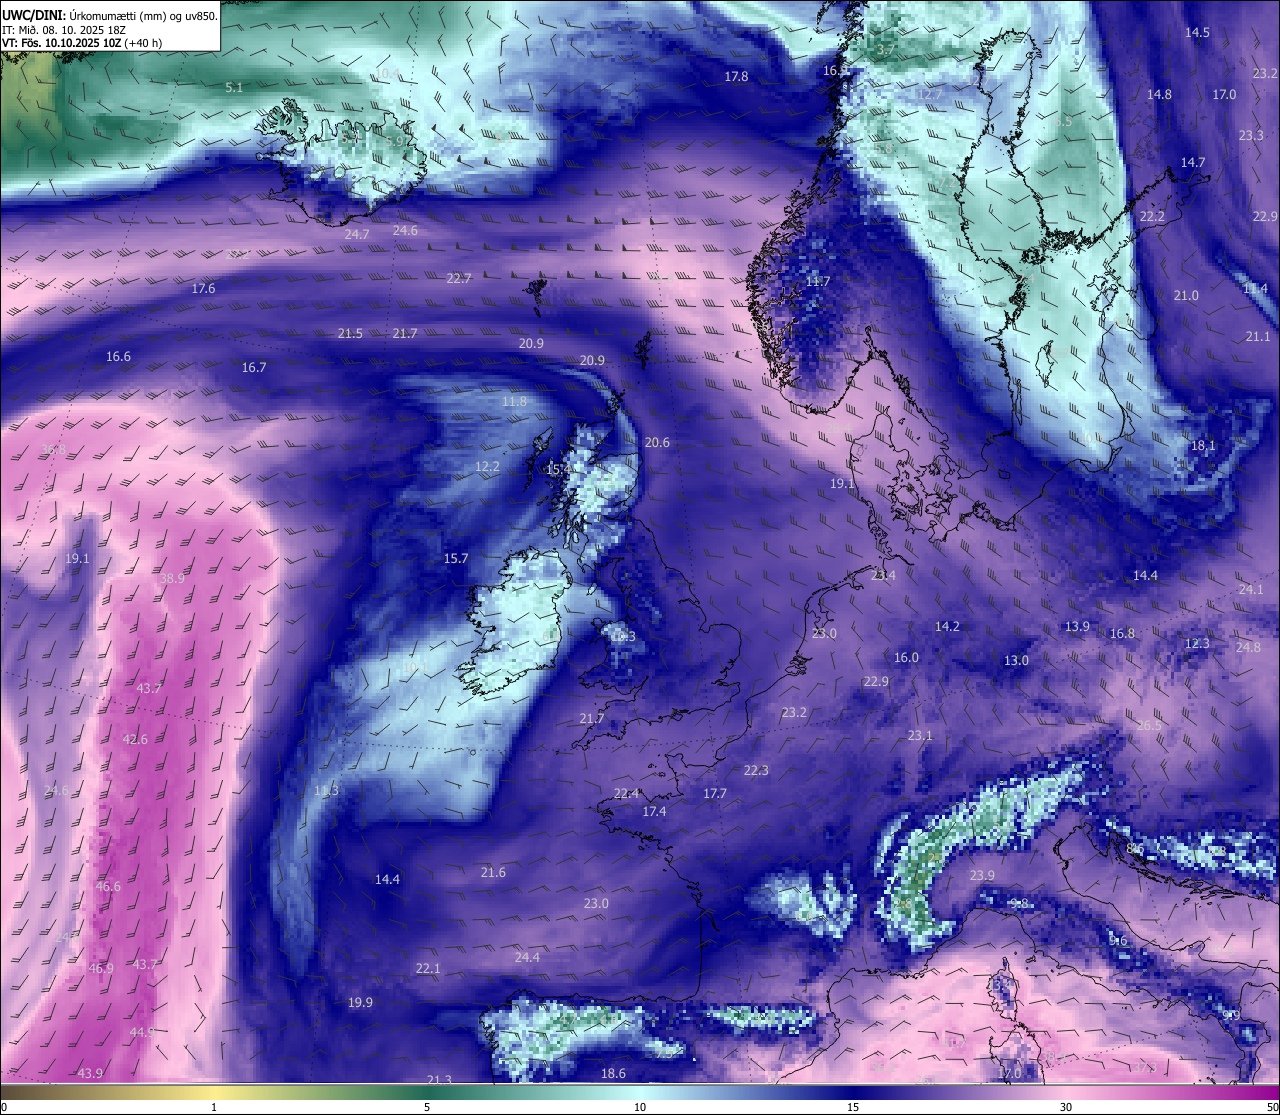
Task: Click the 24.4 value in the Bay of Biscay
Action: coord(527,958)
